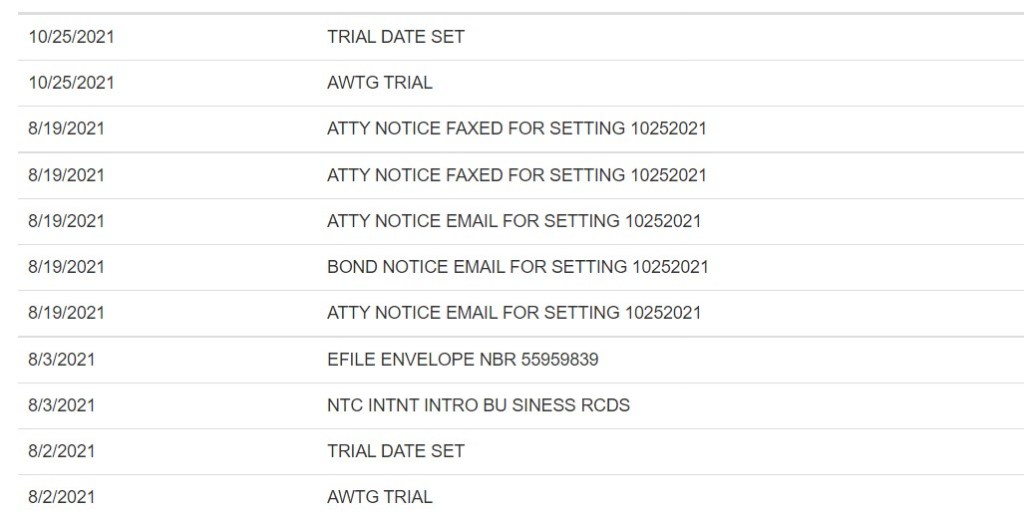Select AWTG TRIAL entry dated 10/25/2021
Image resolution: width=1024 pixels, height=514 pixels.
point(380,83)
